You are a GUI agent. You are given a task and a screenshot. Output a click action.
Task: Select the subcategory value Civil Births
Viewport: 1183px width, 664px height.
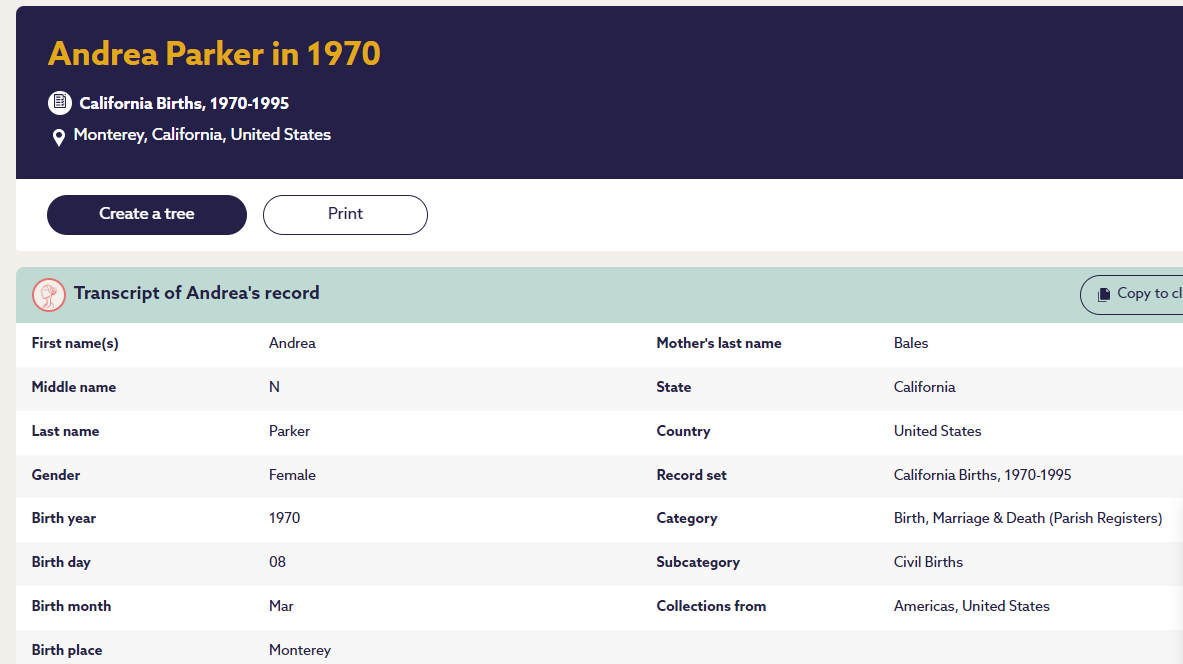[x=928, y=562]
